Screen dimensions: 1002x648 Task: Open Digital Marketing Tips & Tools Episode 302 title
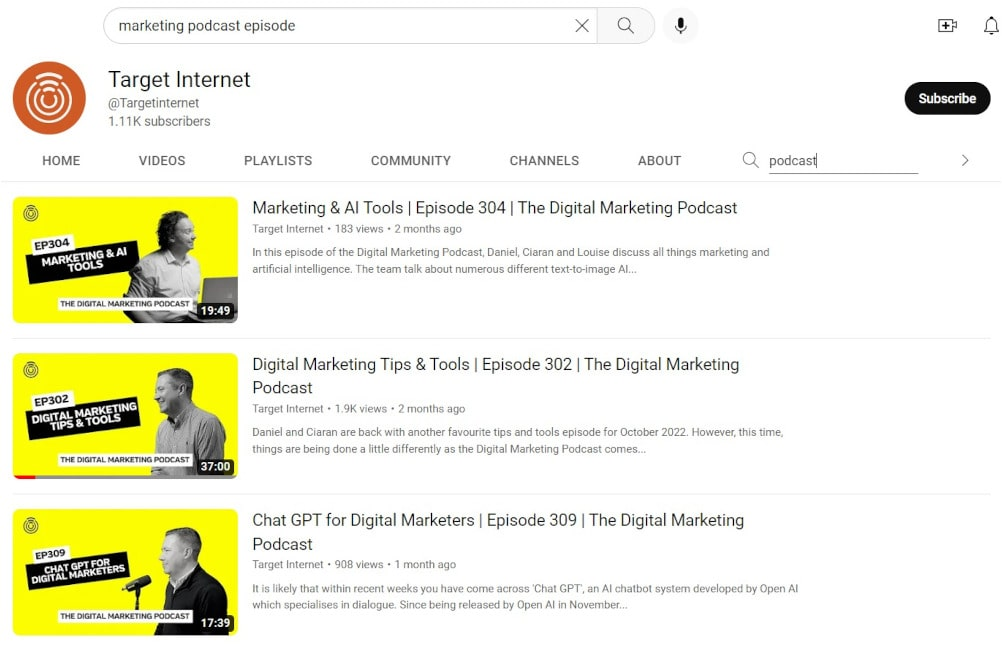[x=495, y=376]
